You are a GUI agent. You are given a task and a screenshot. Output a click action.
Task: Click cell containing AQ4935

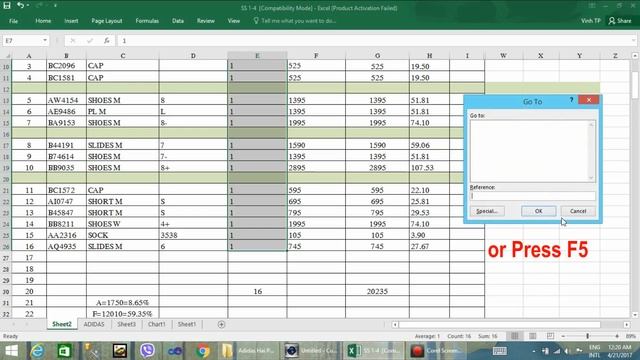coord(66,247)
